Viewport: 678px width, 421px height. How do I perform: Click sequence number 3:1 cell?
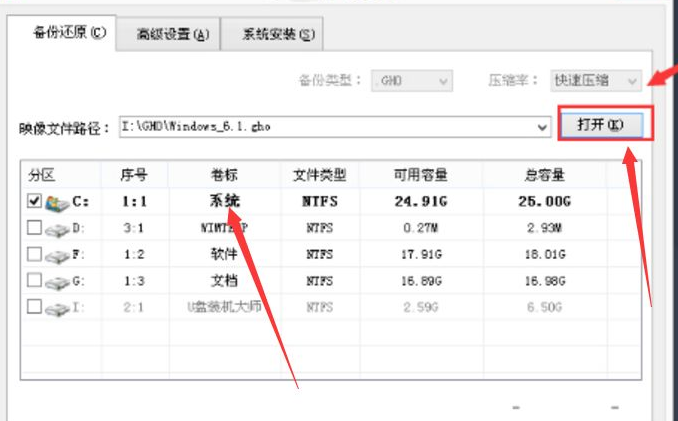pyautogui.click(x=134, y=228)
